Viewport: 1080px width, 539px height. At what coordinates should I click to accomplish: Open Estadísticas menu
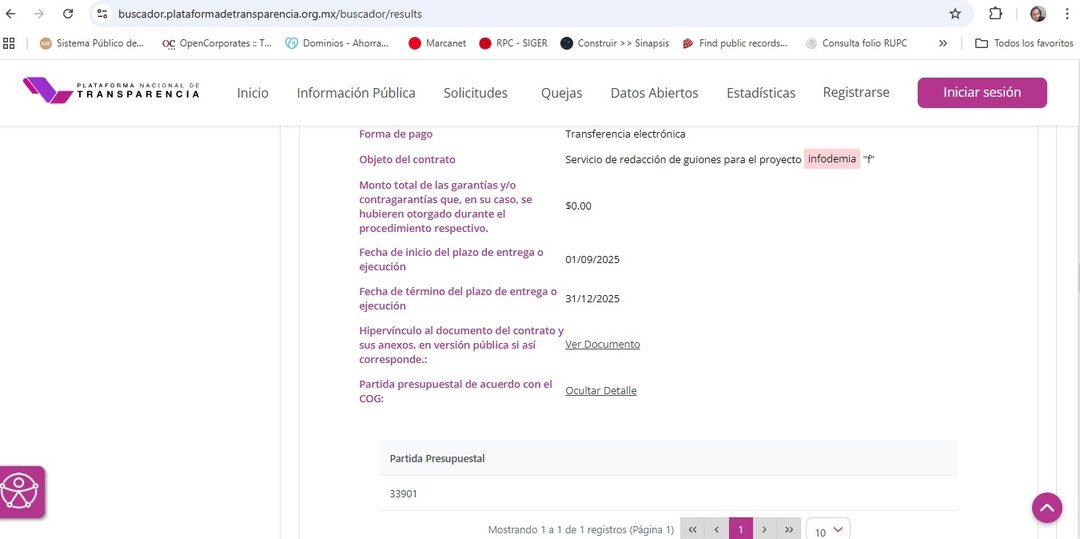pos(761,93)
